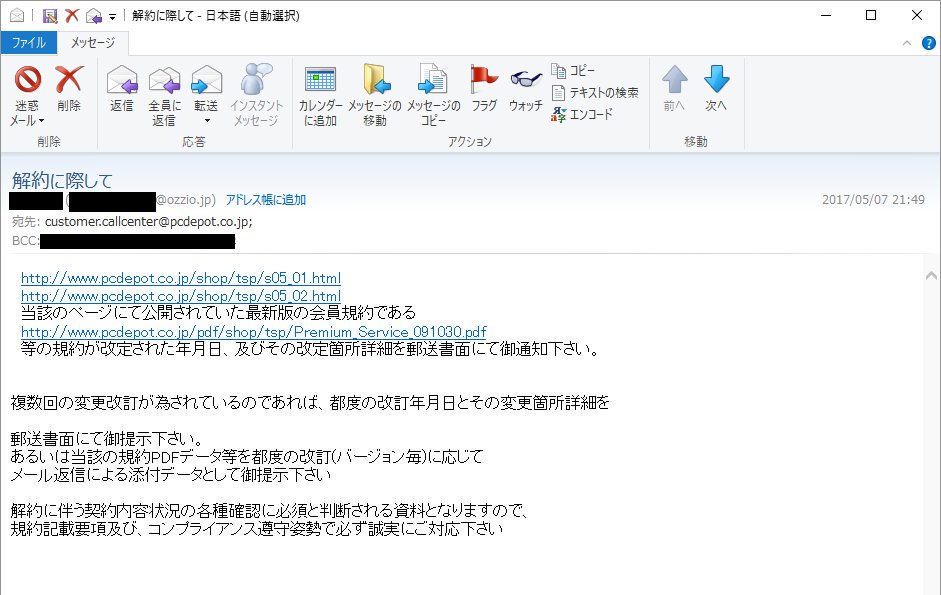Open the help question mark icon

928,43
